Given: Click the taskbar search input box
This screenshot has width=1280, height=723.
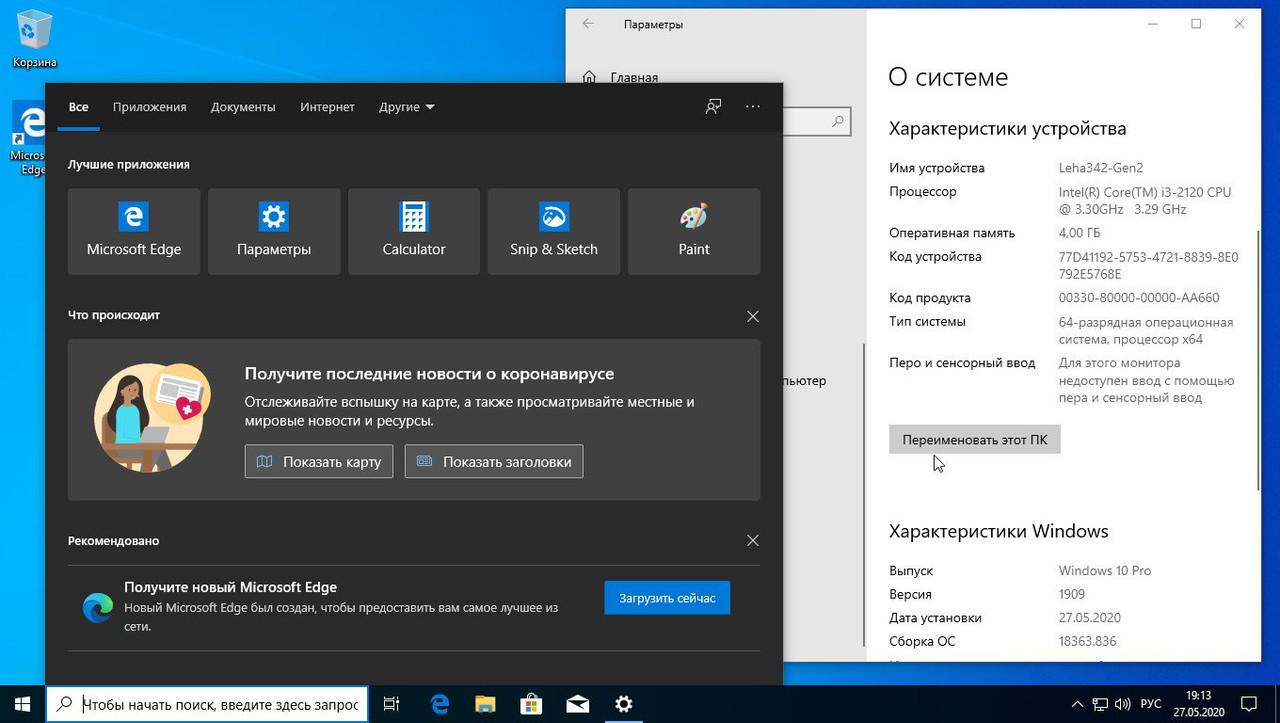Looking at the screenshot, I should pos(207,704).
